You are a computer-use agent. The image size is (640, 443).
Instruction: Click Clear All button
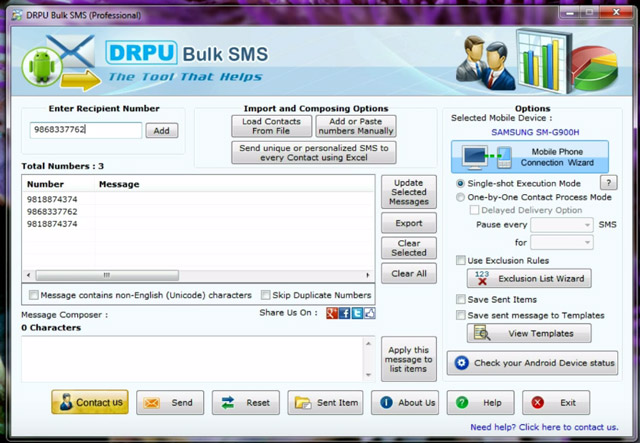pos(409,274)
